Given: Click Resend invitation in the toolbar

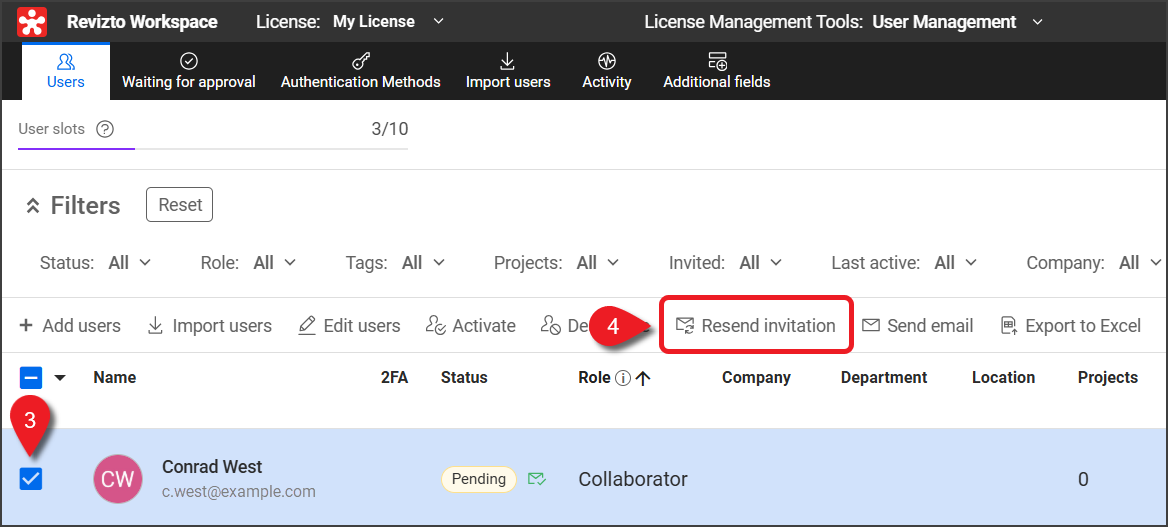Looking at the screenshot, I should (756, 326).
